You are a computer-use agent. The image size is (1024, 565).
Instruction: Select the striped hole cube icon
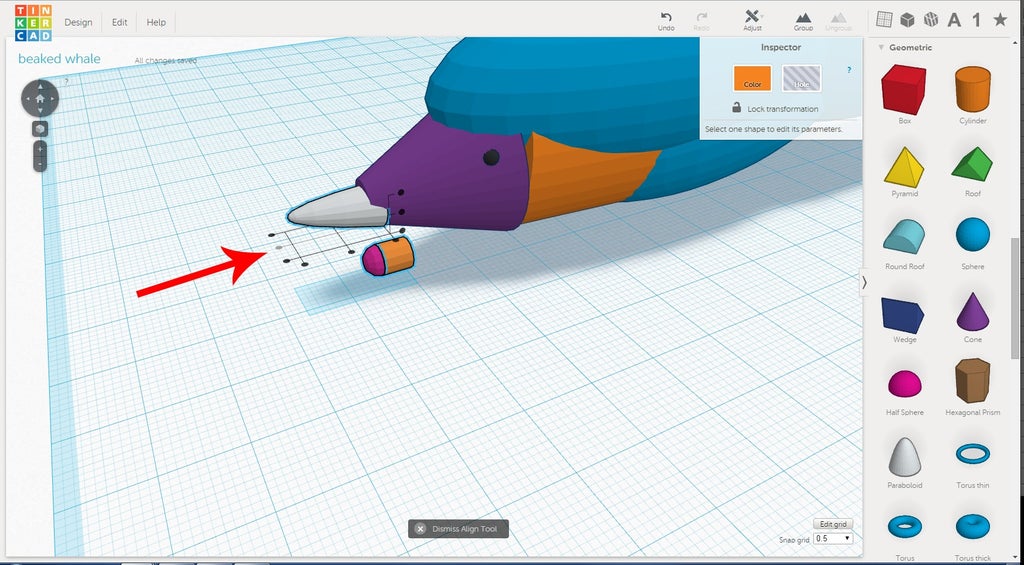tap(931, 20)
